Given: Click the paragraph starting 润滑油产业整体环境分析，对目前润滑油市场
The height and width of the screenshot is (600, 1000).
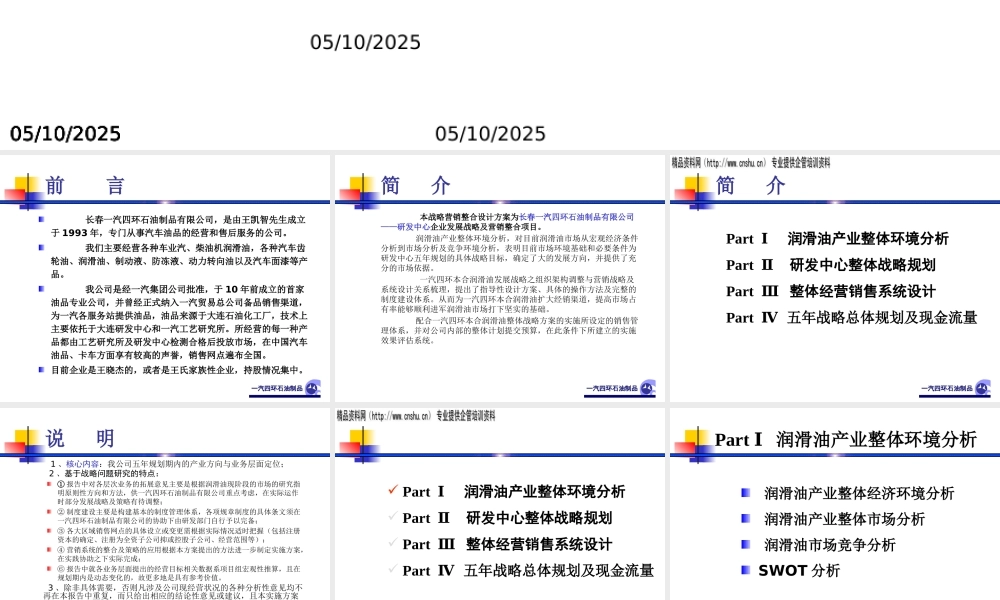Looking at the screenshot, I should pos(509,253).
